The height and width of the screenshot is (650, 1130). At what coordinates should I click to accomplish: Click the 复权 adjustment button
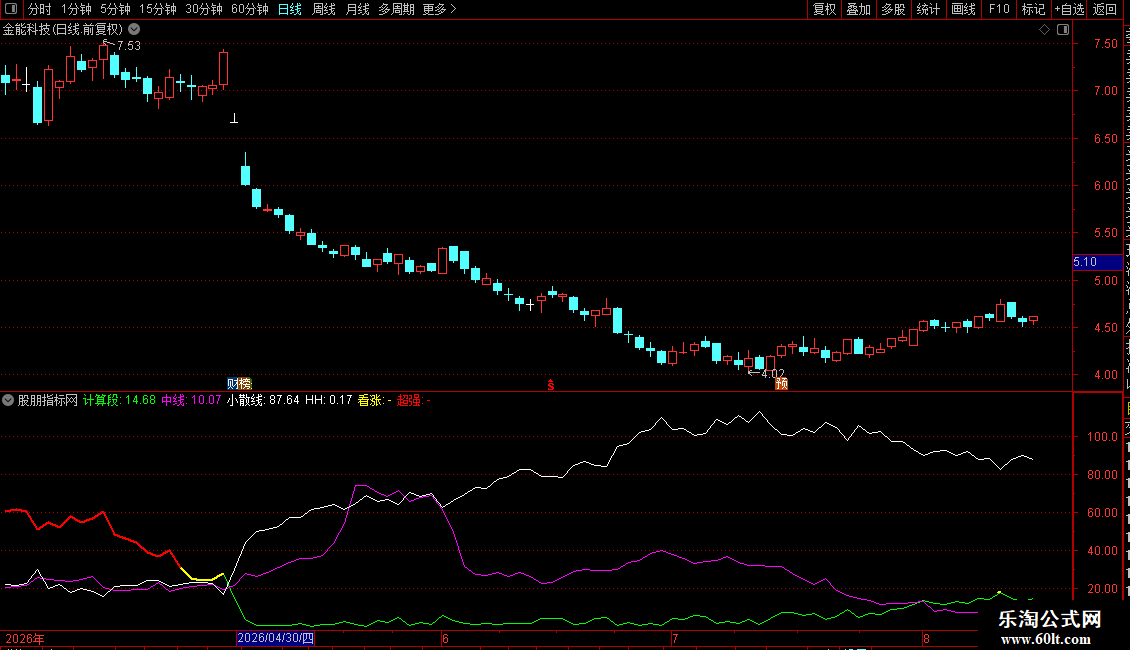point(824,9)
